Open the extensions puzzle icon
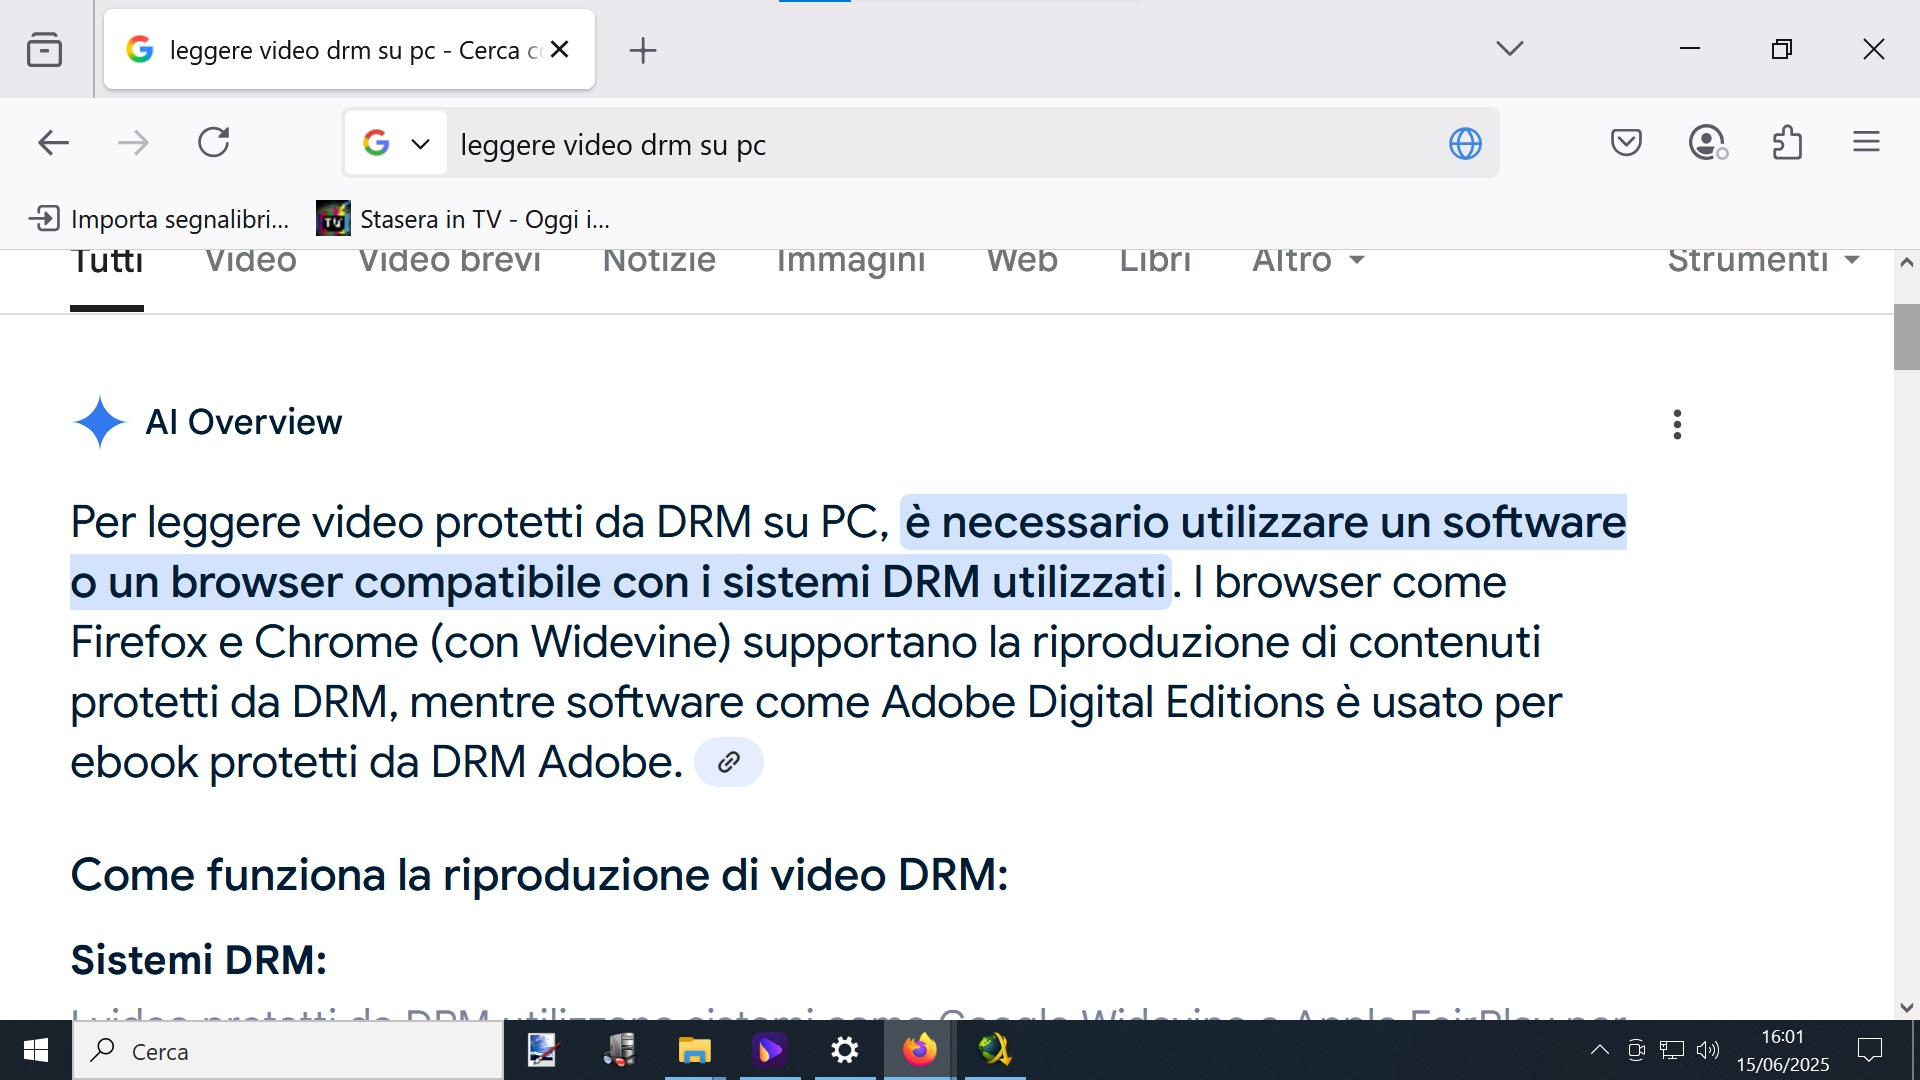Image resolution: width=1920 pixels, height=1080 pixels. (1787, 143)
